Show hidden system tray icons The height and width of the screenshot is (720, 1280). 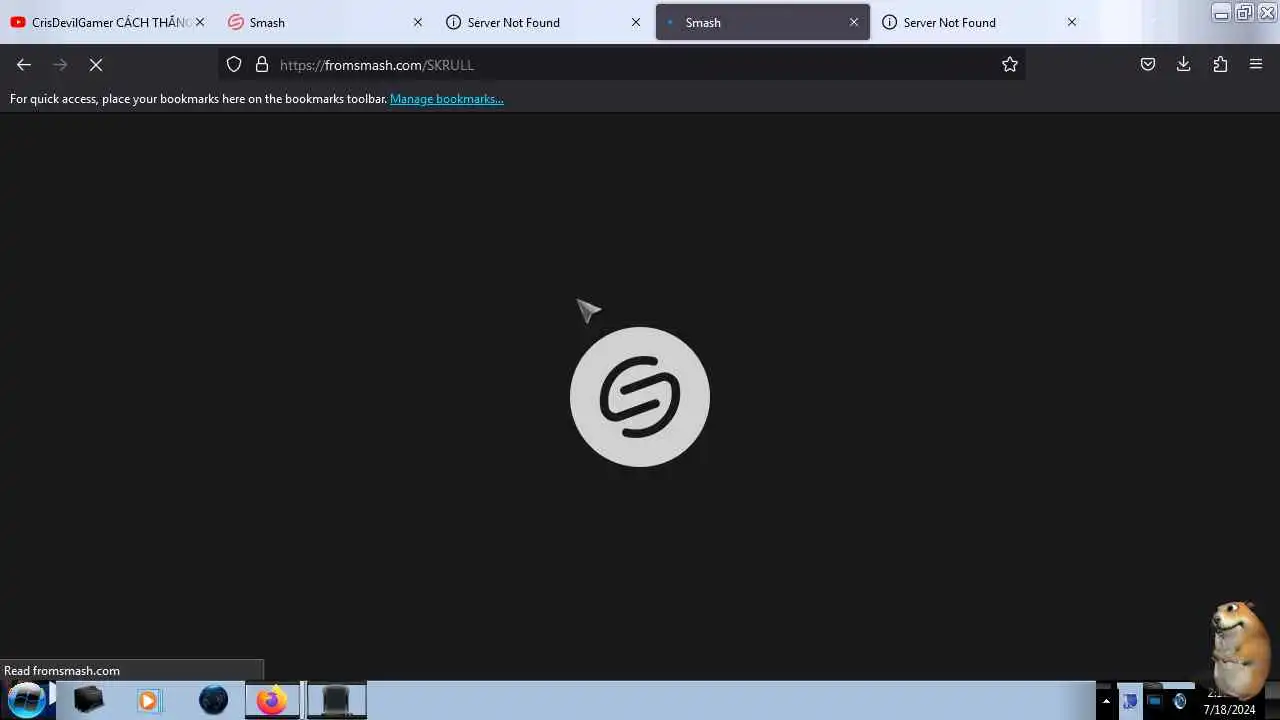coord(1106,701)
